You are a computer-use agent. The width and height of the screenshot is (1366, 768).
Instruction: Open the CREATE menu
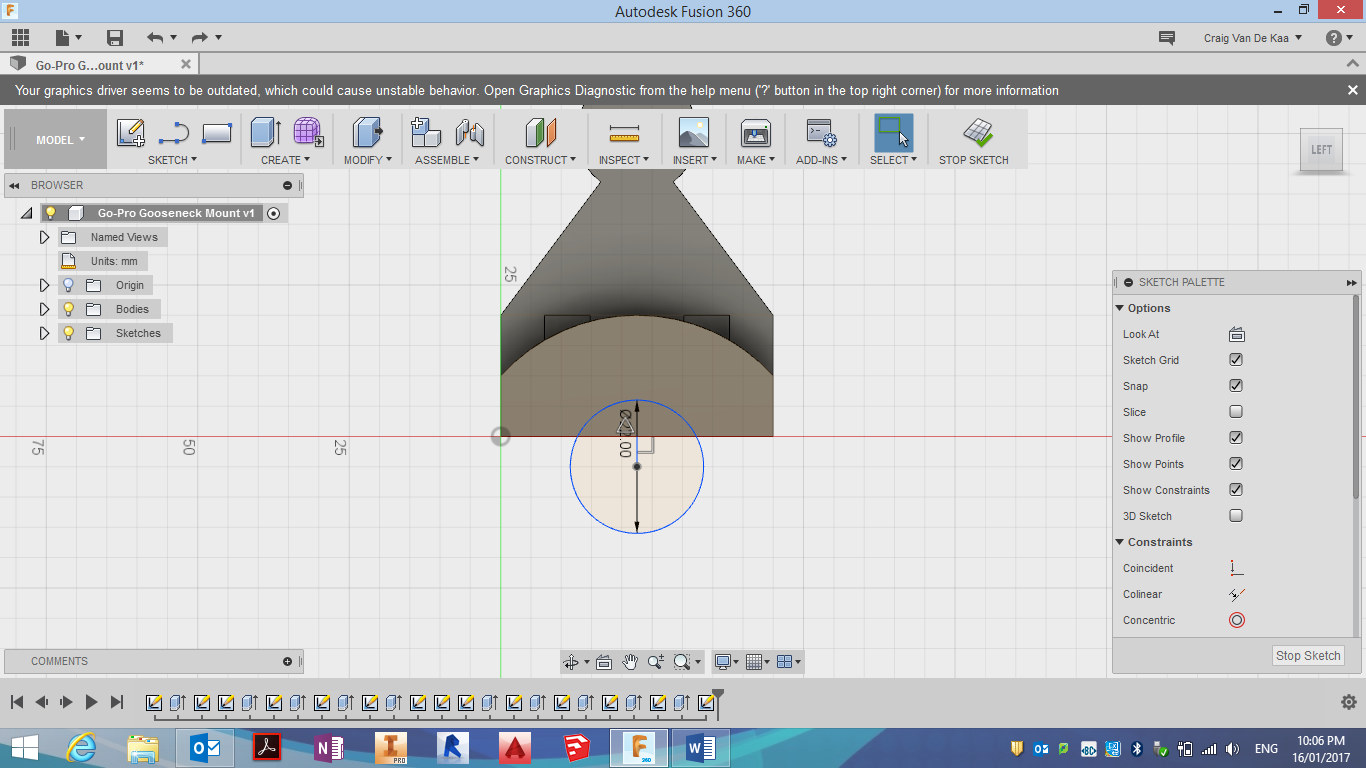286,160
